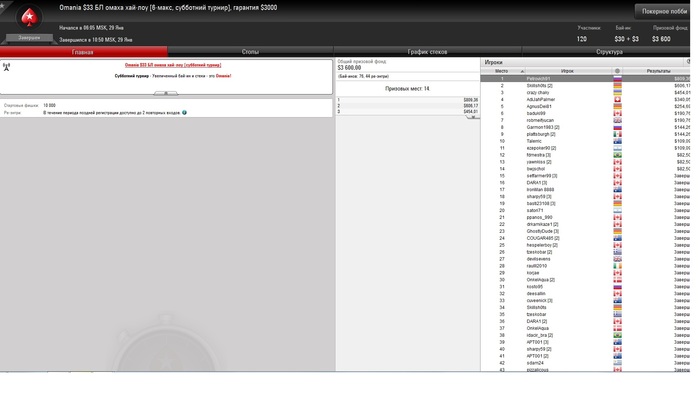Open the red Omania tournament title link
The image size is (700, 394).
[x=173, y=65]
